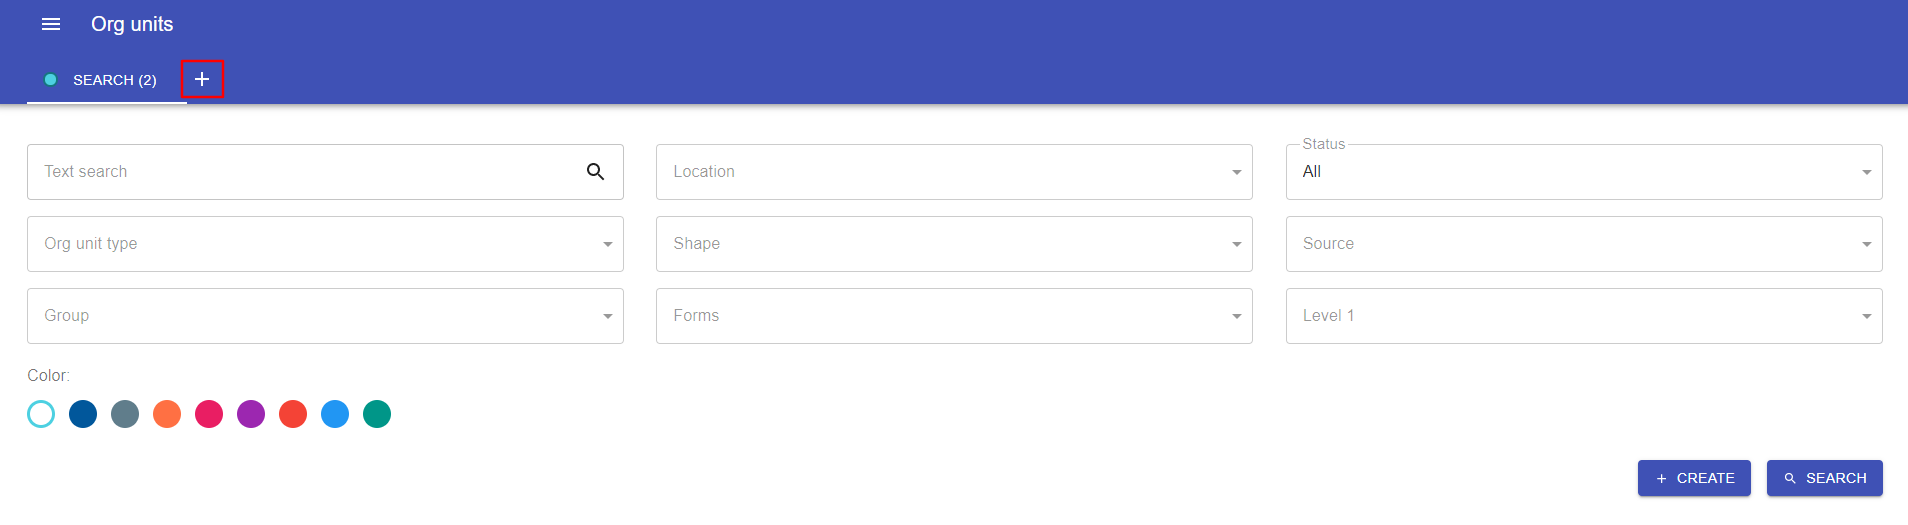Open the Source dropdown
The image size is (1908, 525).
pyautogui.click(x=1584, y=244)
